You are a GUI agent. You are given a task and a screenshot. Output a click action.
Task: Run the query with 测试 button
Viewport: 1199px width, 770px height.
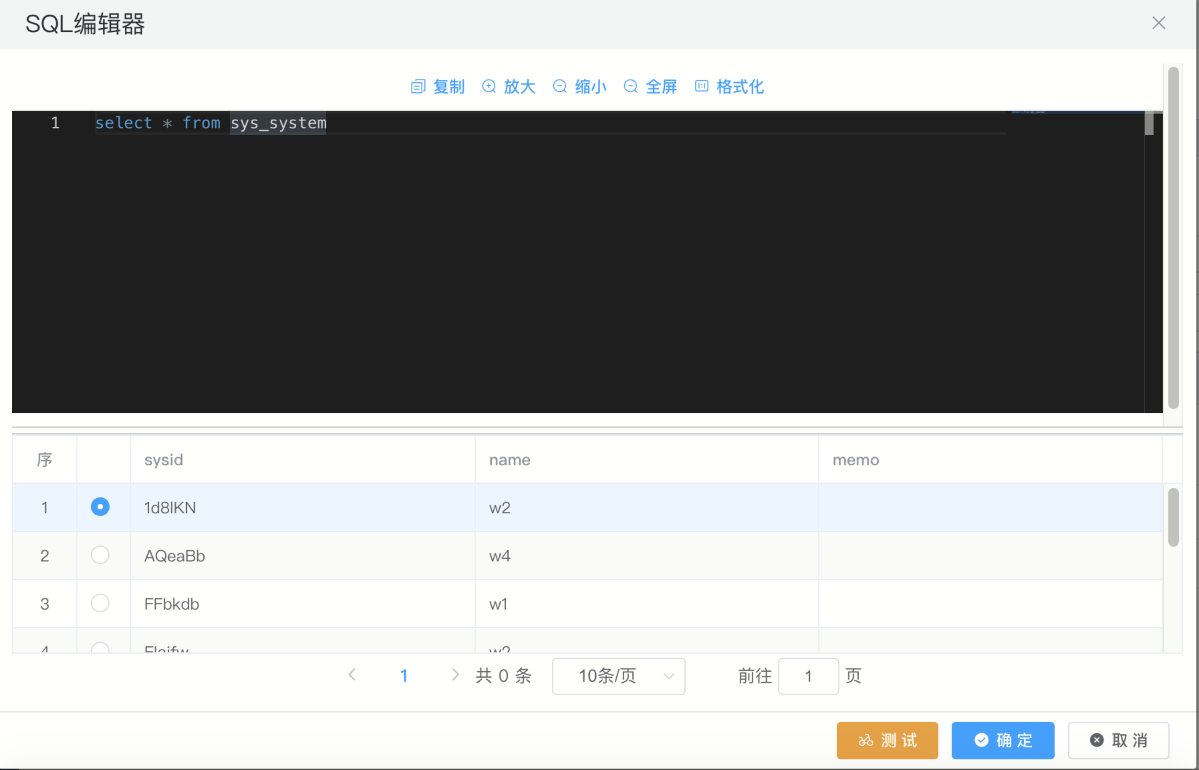(x=887, y=740)
